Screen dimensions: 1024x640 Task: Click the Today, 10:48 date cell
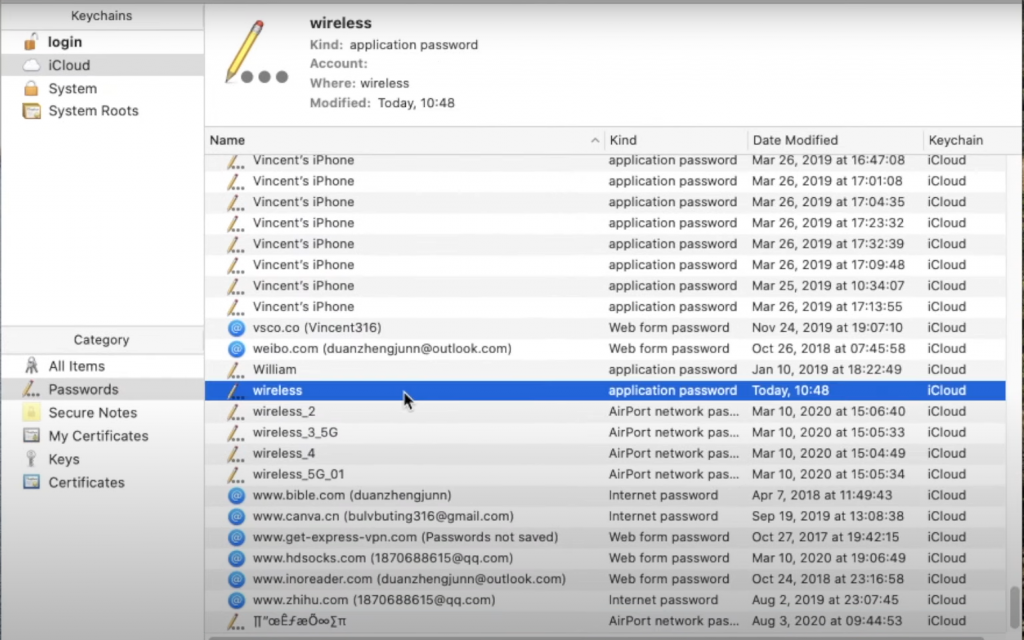(790, 391)
